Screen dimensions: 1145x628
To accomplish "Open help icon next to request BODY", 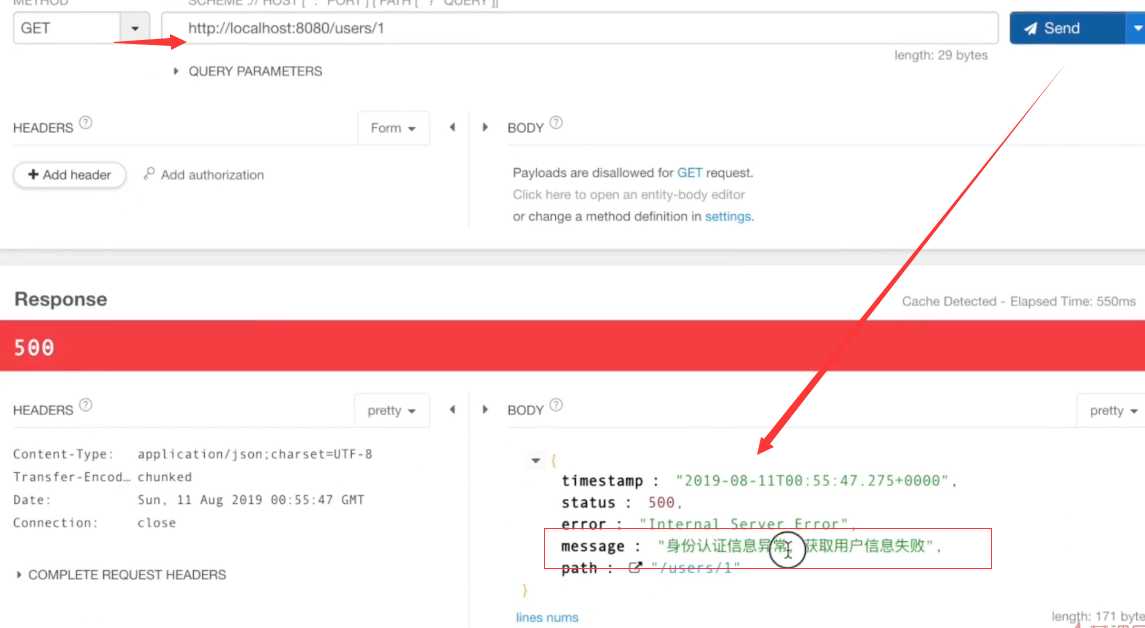I will tap(556, 123).
